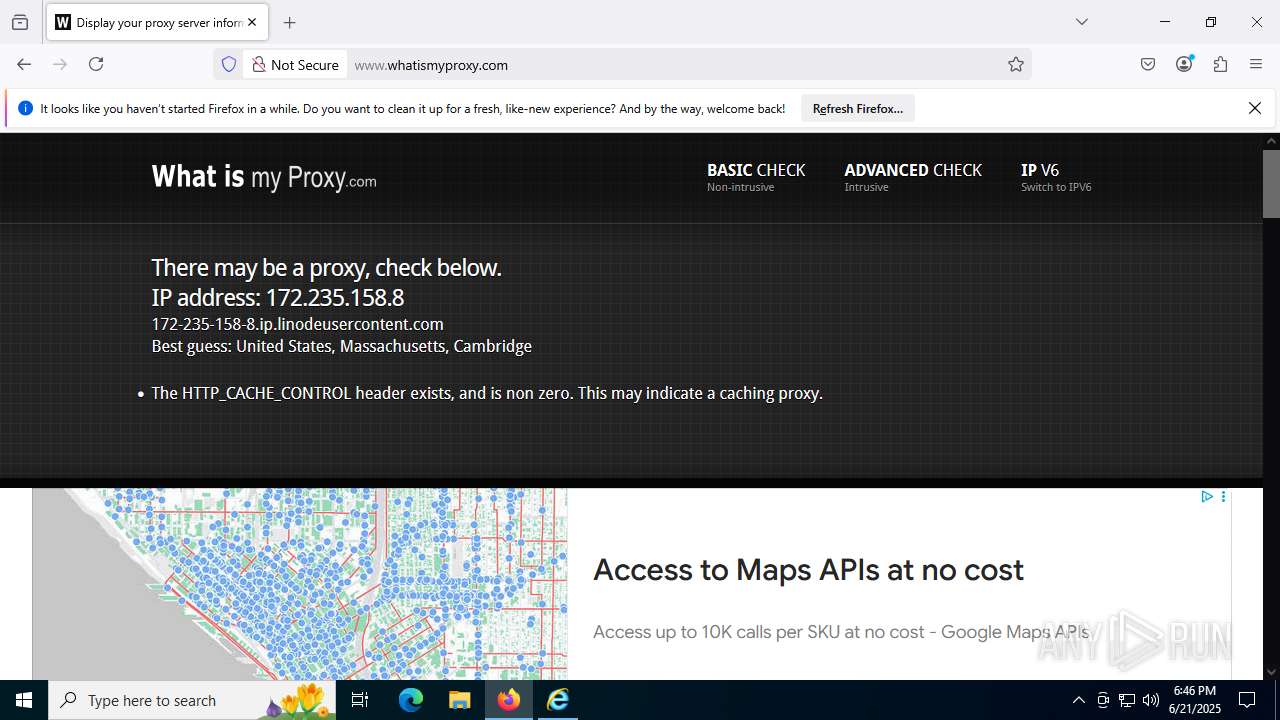The height and width of the screenshot is (720, 1280).
Task: Open the Windows Start menu
Action: [x=24, y=700]
